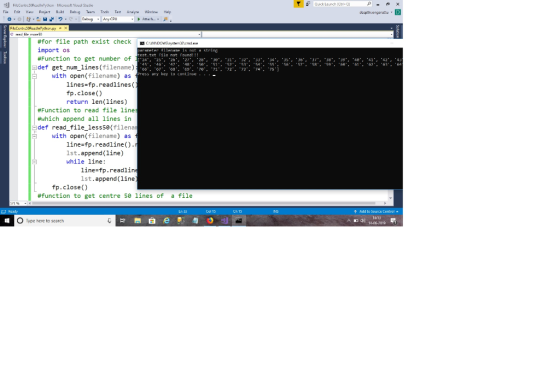Open the Tools menu

(105, 12)
